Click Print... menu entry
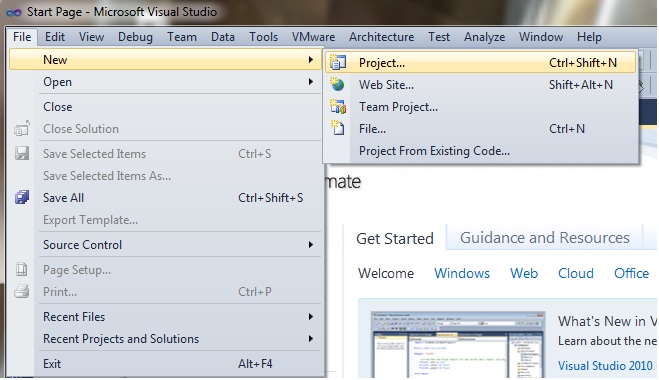Screen dimensions: 659x380 click(166, 291)
